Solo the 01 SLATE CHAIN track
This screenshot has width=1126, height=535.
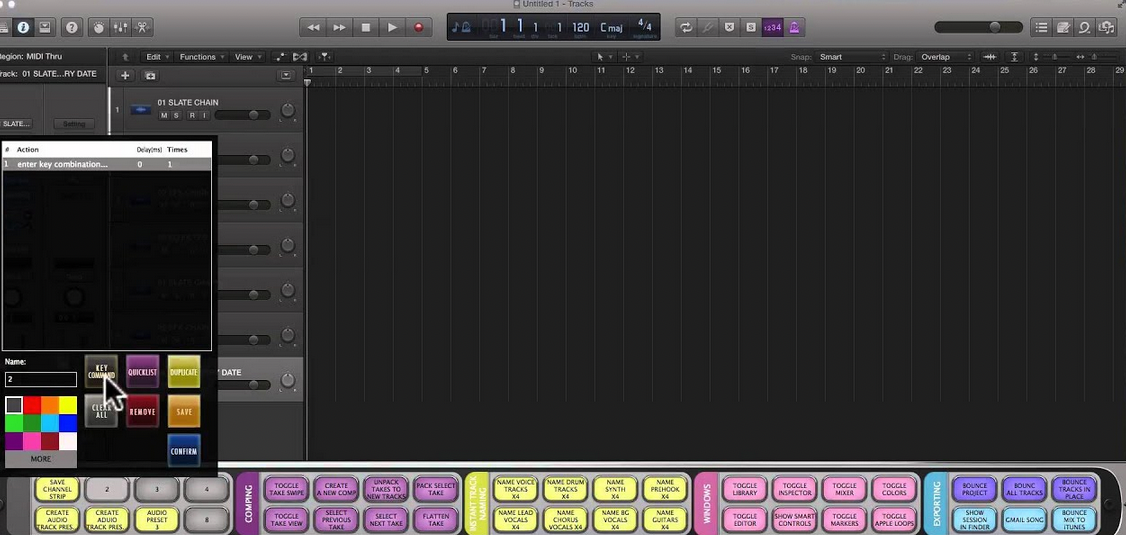tap(176, 116)
